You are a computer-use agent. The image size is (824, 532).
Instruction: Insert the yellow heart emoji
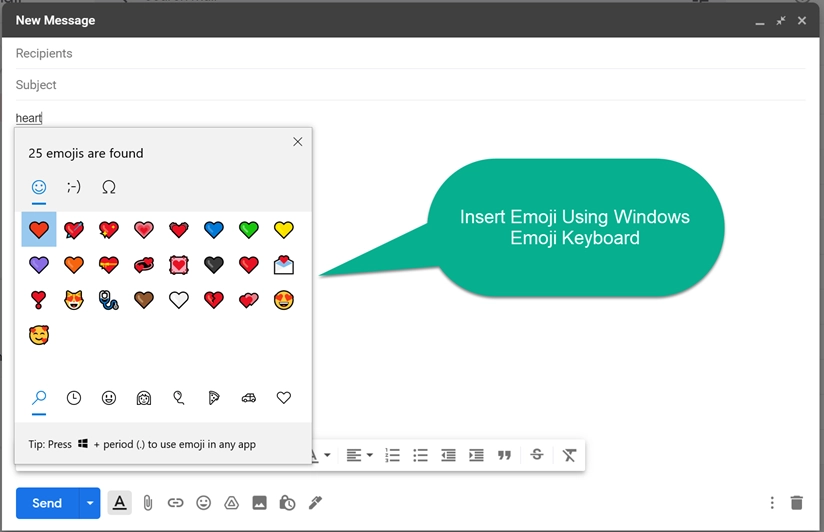point(284,230)
